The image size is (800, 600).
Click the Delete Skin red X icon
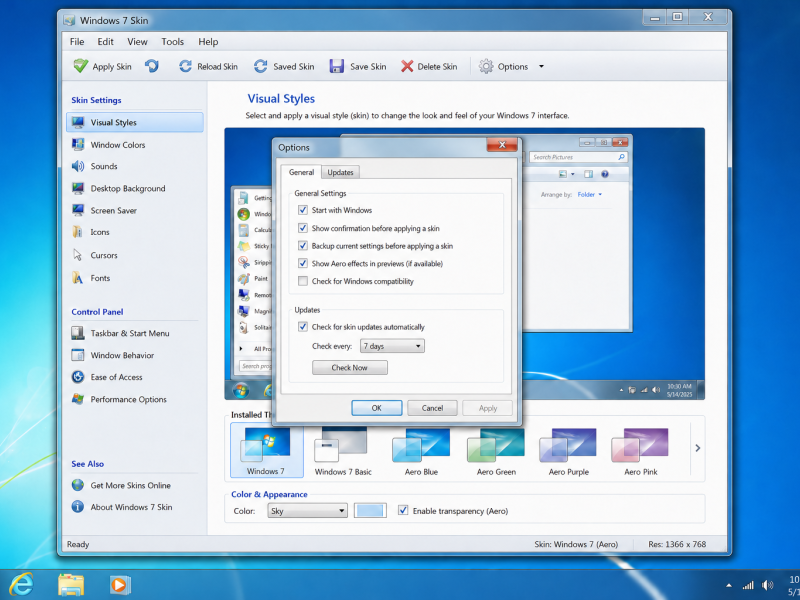click(407, 66)
